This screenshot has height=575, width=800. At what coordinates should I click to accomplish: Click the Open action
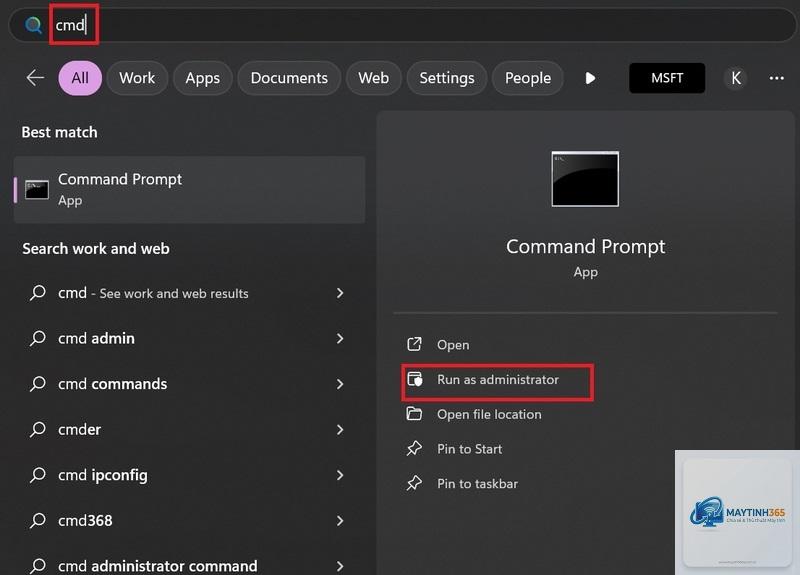(453, 345)
